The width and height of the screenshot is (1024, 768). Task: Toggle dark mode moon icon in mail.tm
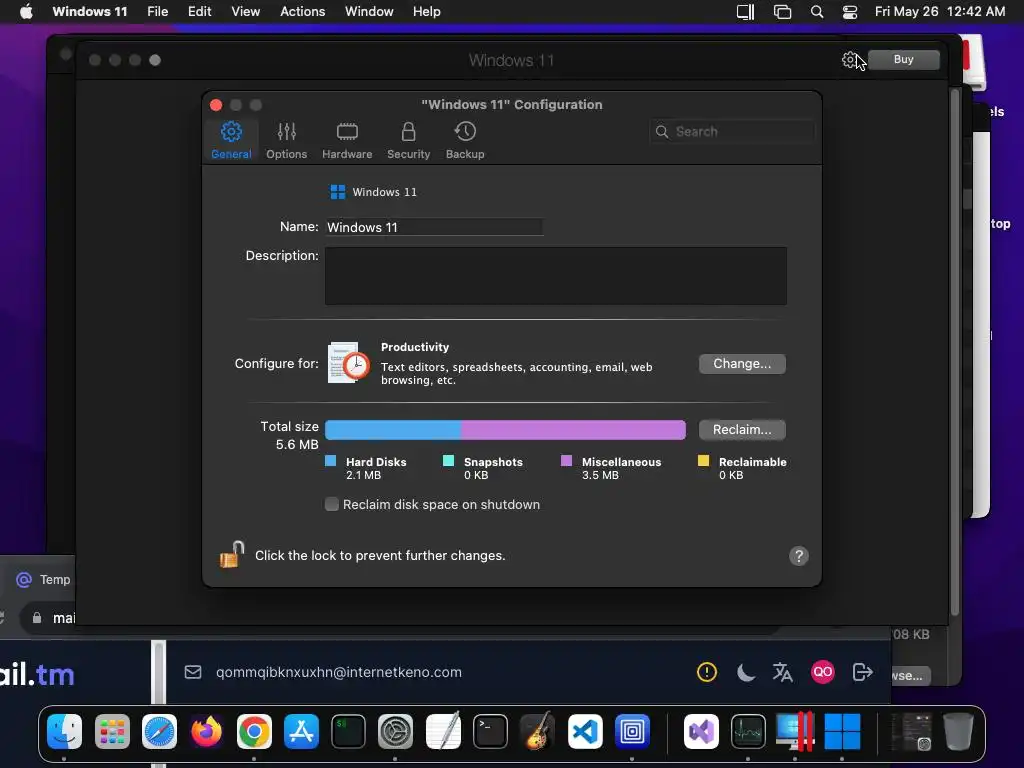click(745, 672)
